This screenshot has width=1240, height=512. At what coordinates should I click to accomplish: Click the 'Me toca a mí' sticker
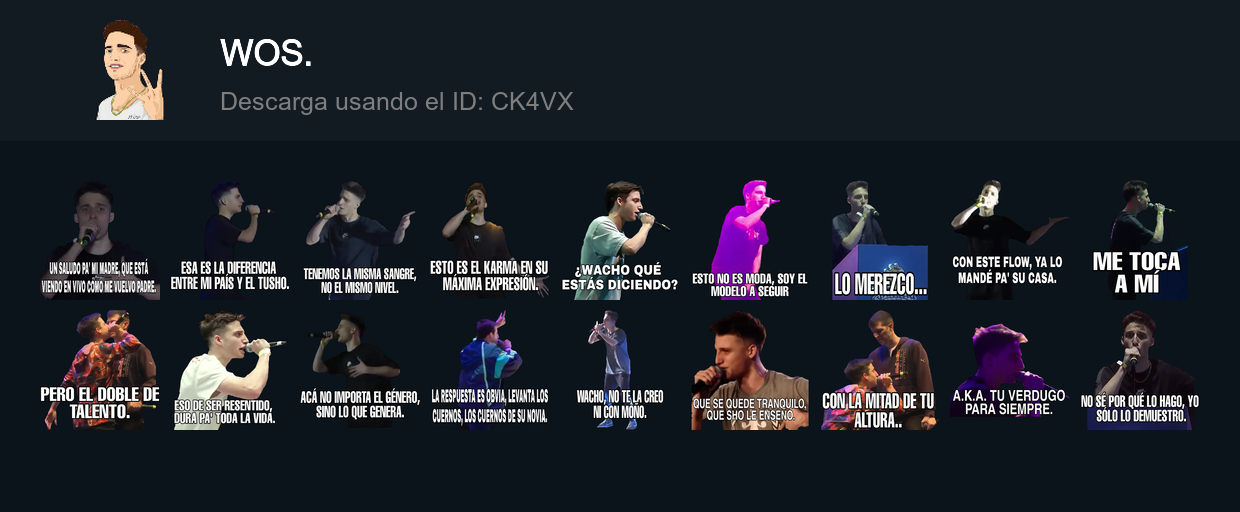pyautogui.click(x=1139, y=240)
